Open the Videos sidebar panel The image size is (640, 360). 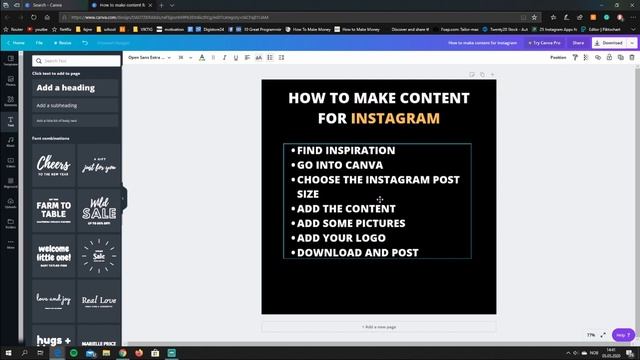click(x=10, y=162)
